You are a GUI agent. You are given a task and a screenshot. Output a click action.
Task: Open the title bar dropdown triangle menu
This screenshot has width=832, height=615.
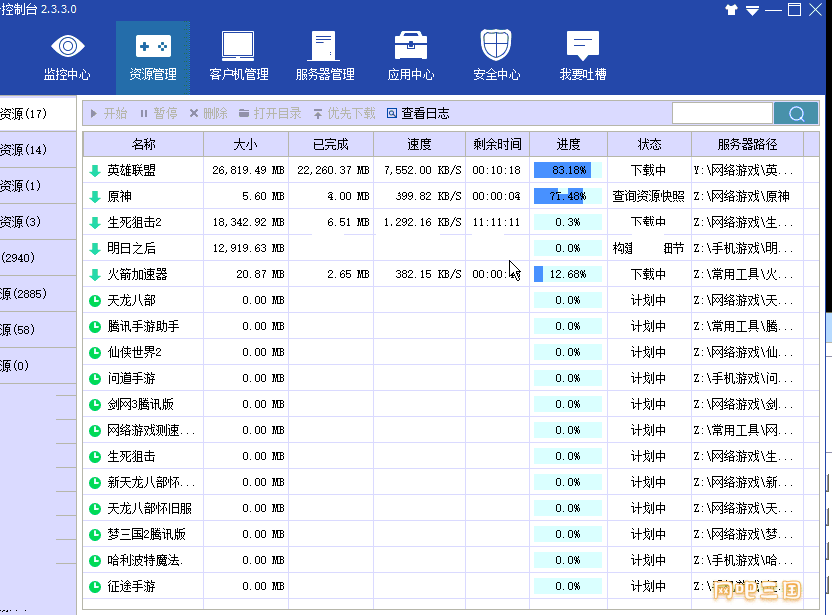pos(752,11)
